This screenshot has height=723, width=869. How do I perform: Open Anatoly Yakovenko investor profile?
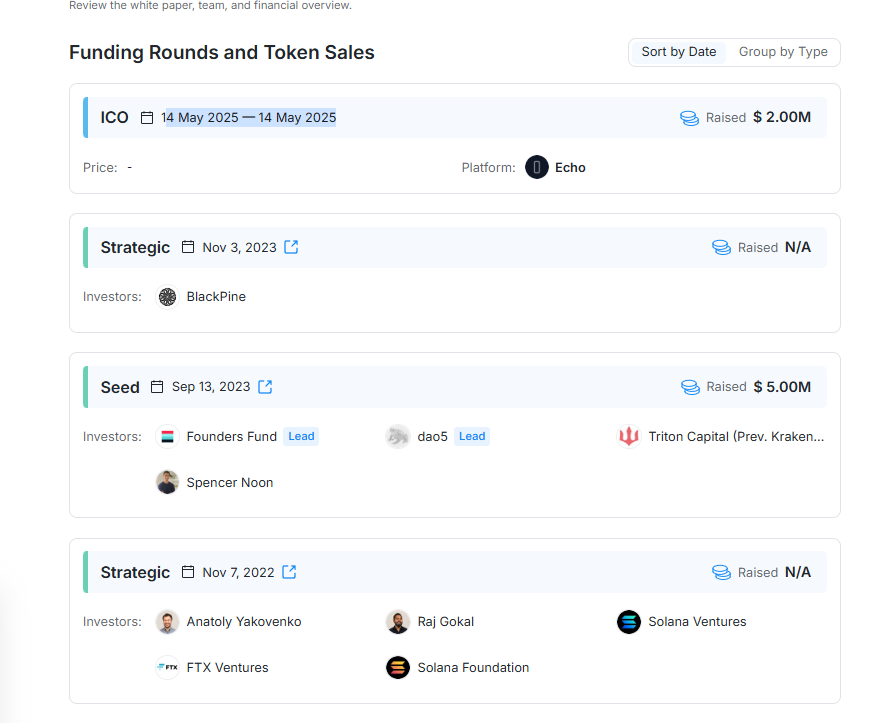244,622
